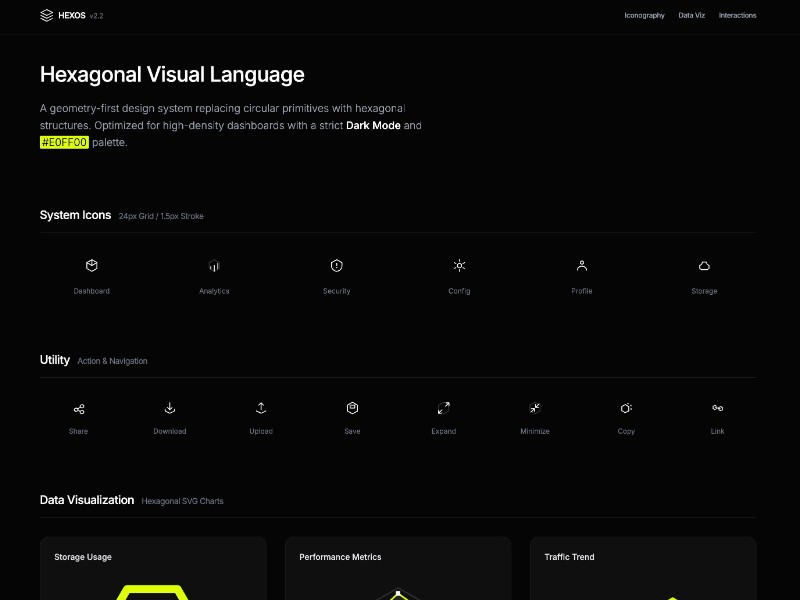Click the Profile icon
Image resolution: width=800 pixels, height=600 pixels.
[x=581, y=265]
